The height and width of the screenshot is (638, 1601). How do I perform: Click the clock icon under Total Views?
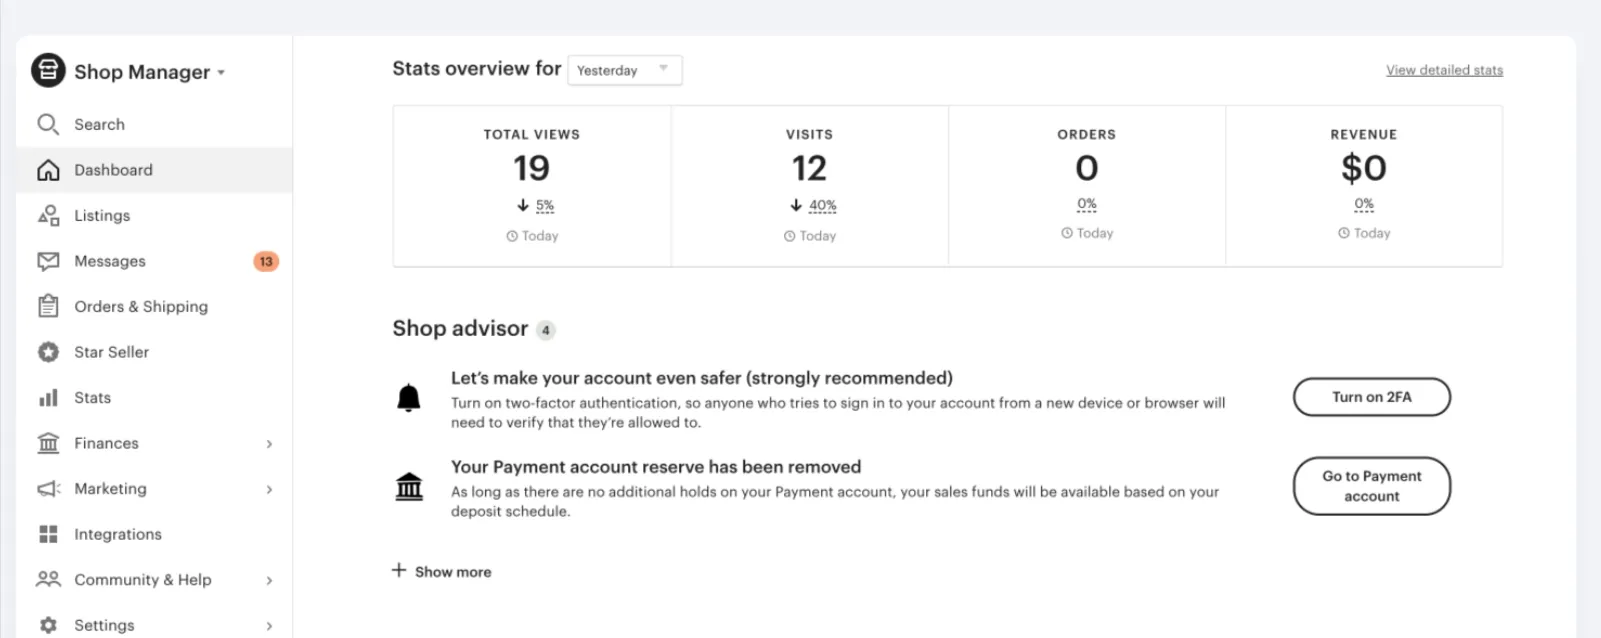[x=512, y=236]
